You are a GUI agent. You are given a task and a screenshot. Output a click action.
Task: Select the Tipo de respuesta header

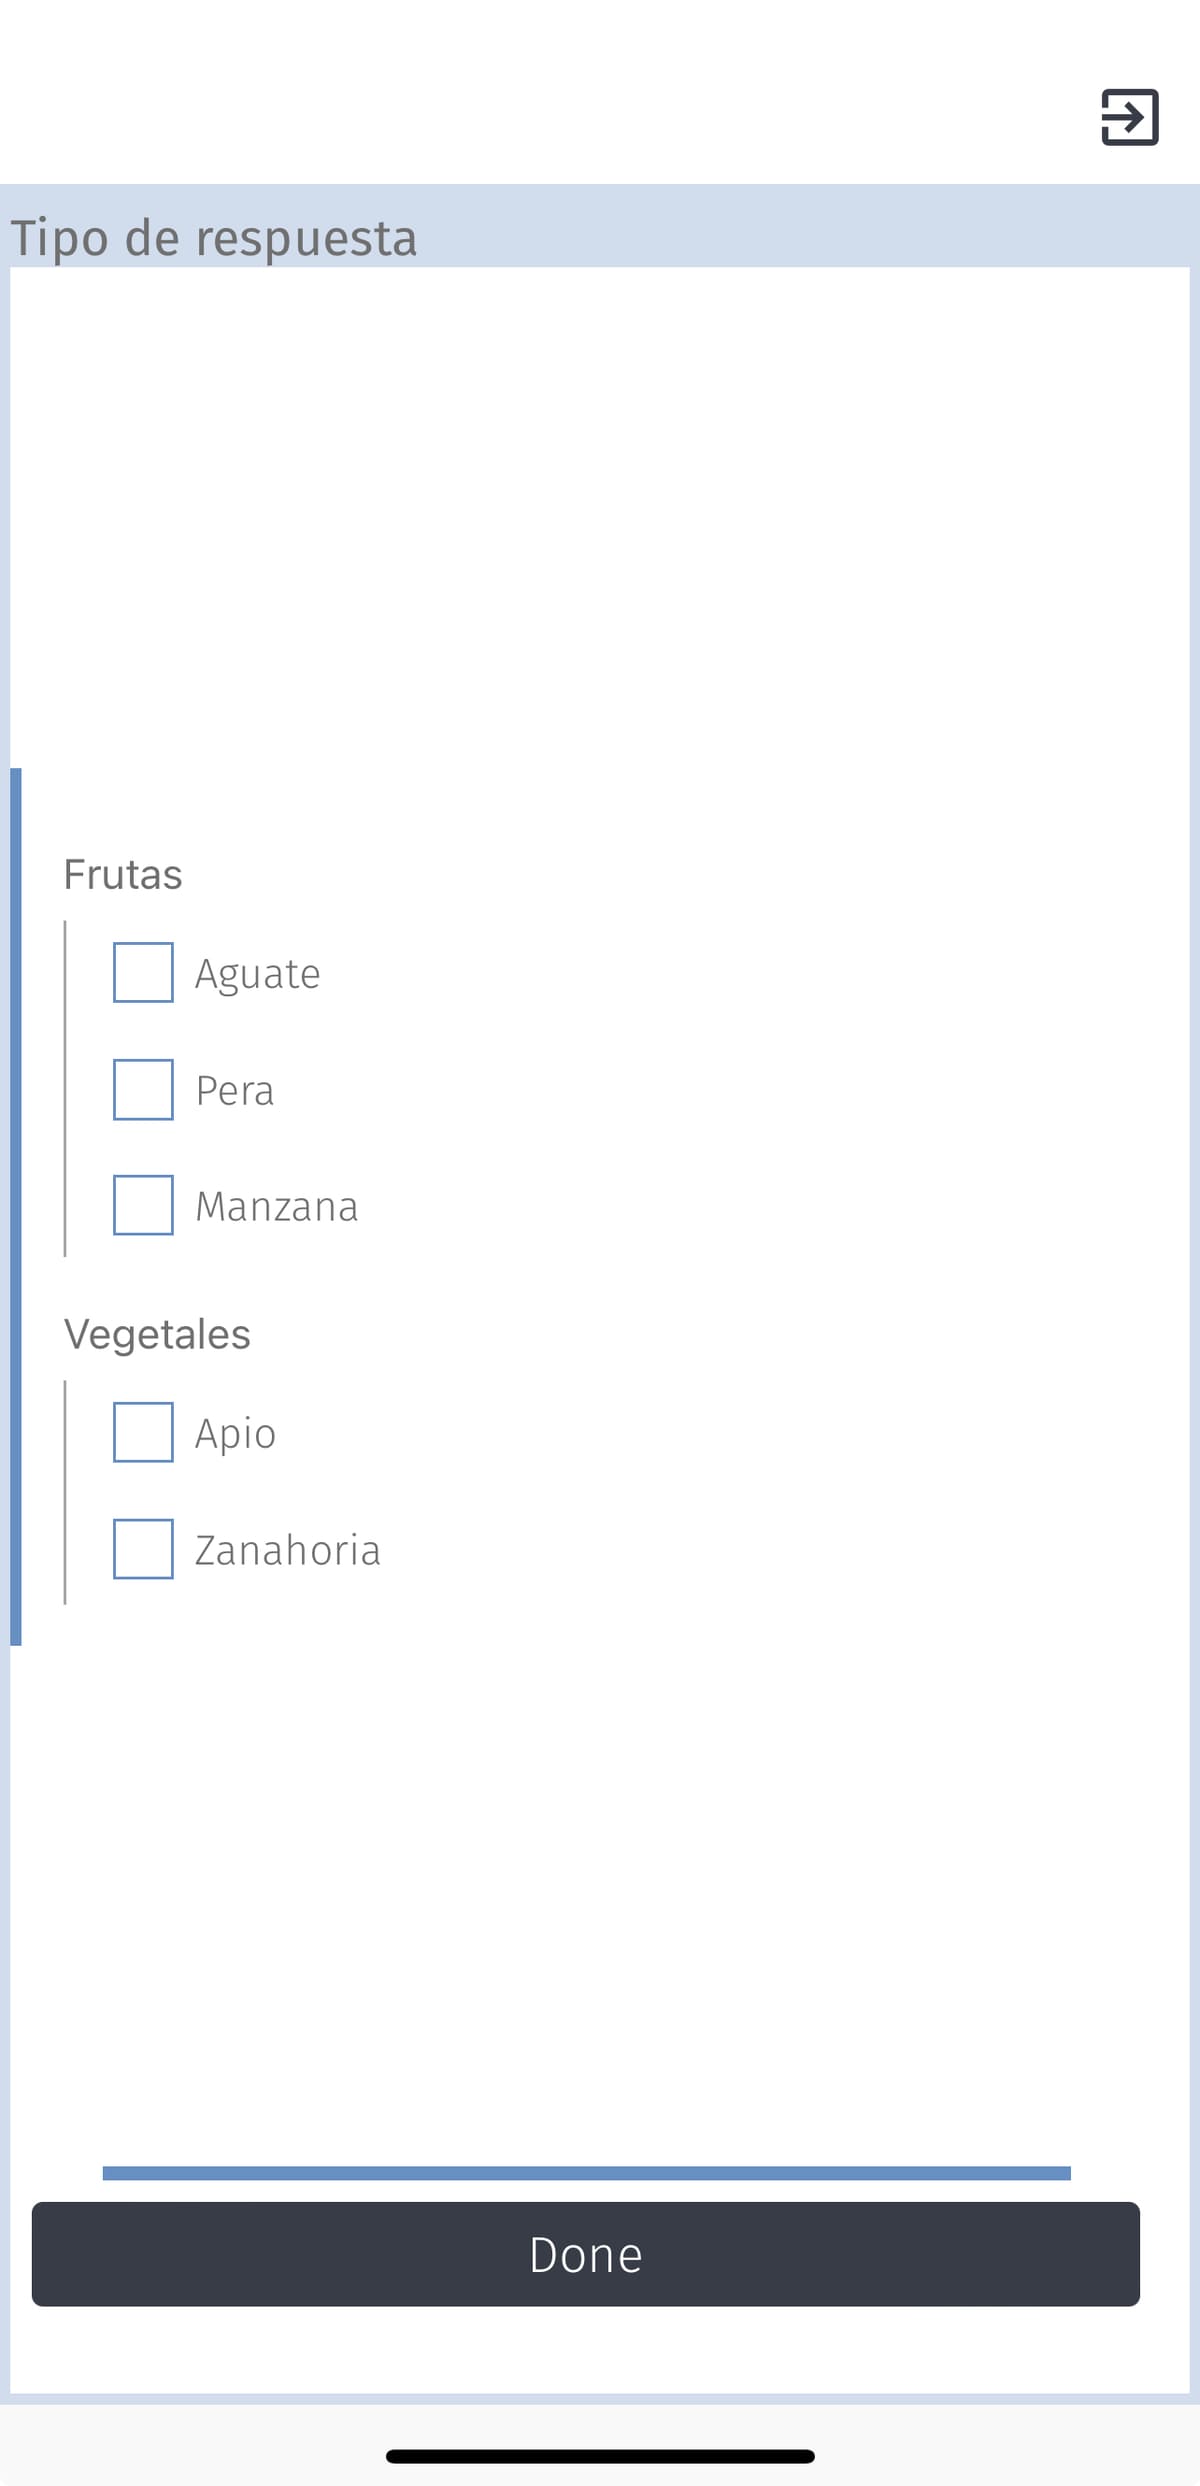[x=213, y=237]
